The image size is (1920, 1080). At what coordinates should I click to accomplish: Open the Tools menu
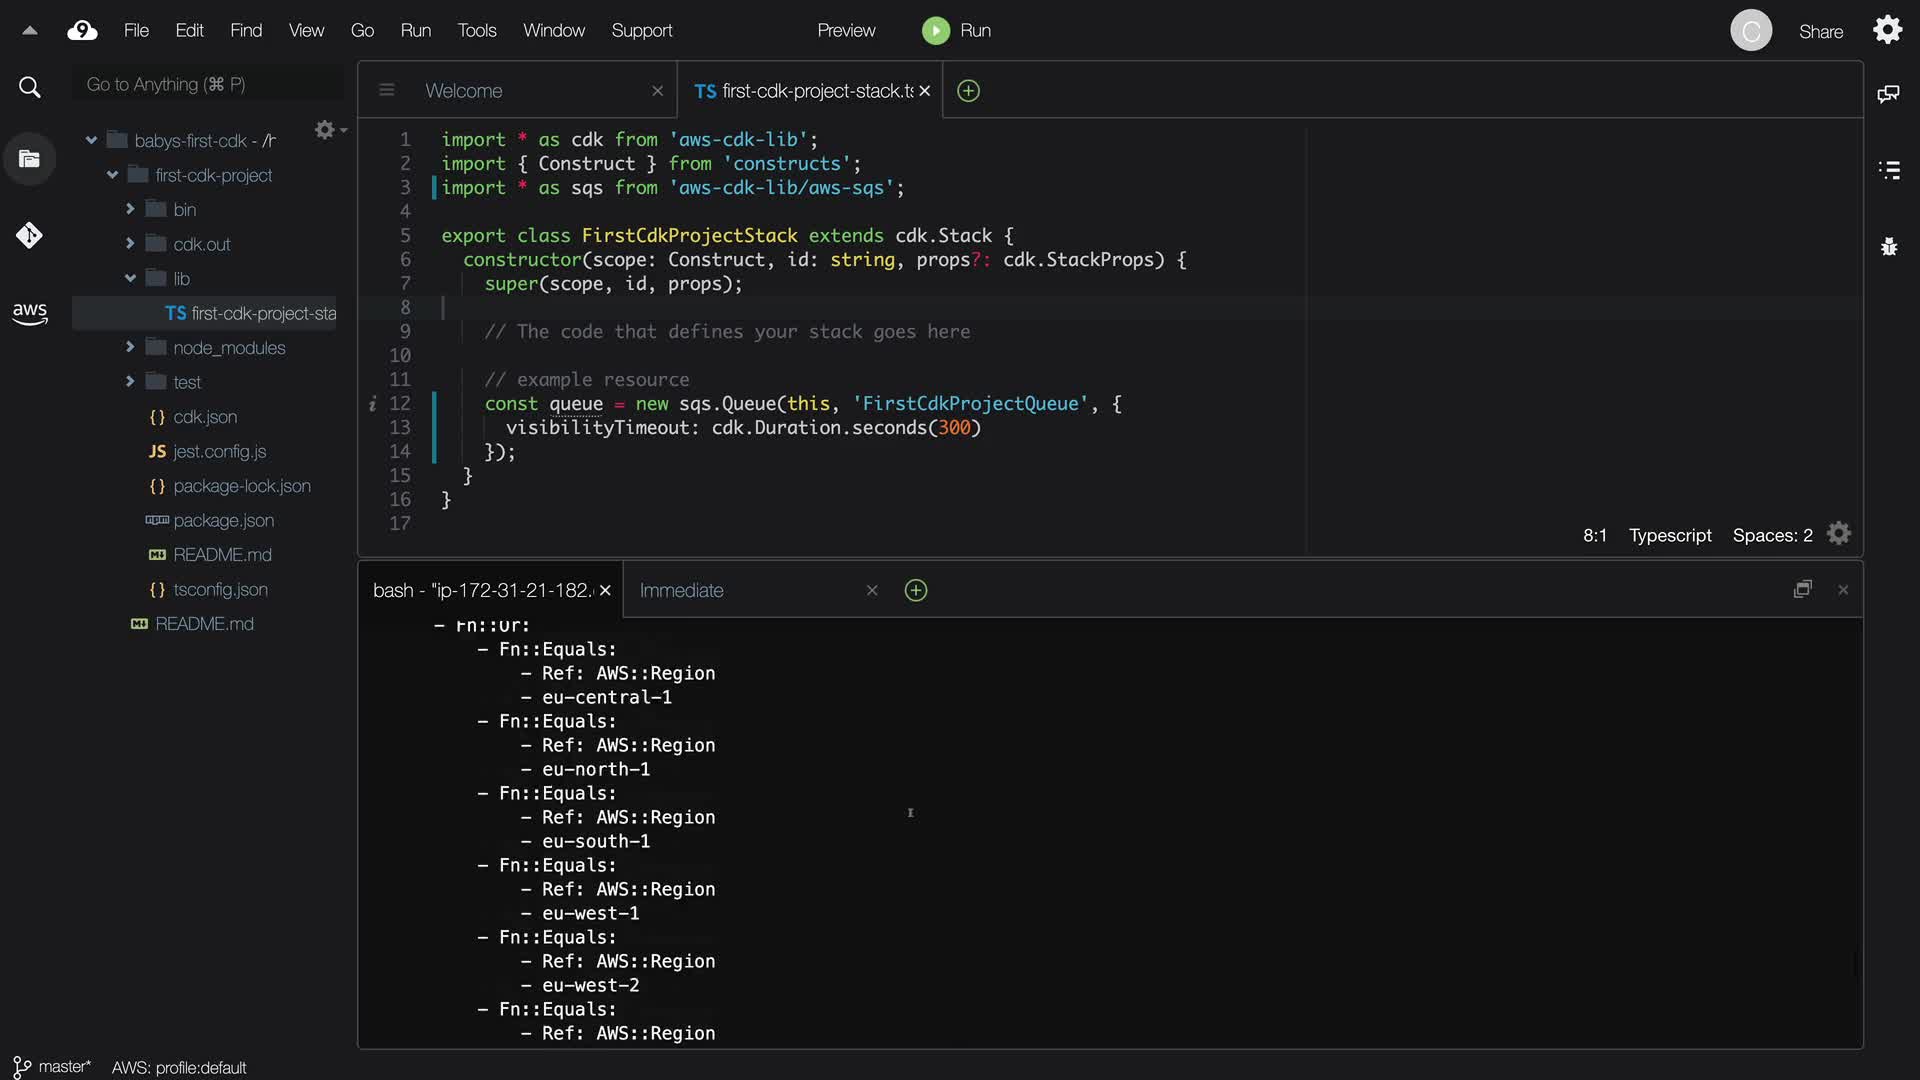point(476,31)
